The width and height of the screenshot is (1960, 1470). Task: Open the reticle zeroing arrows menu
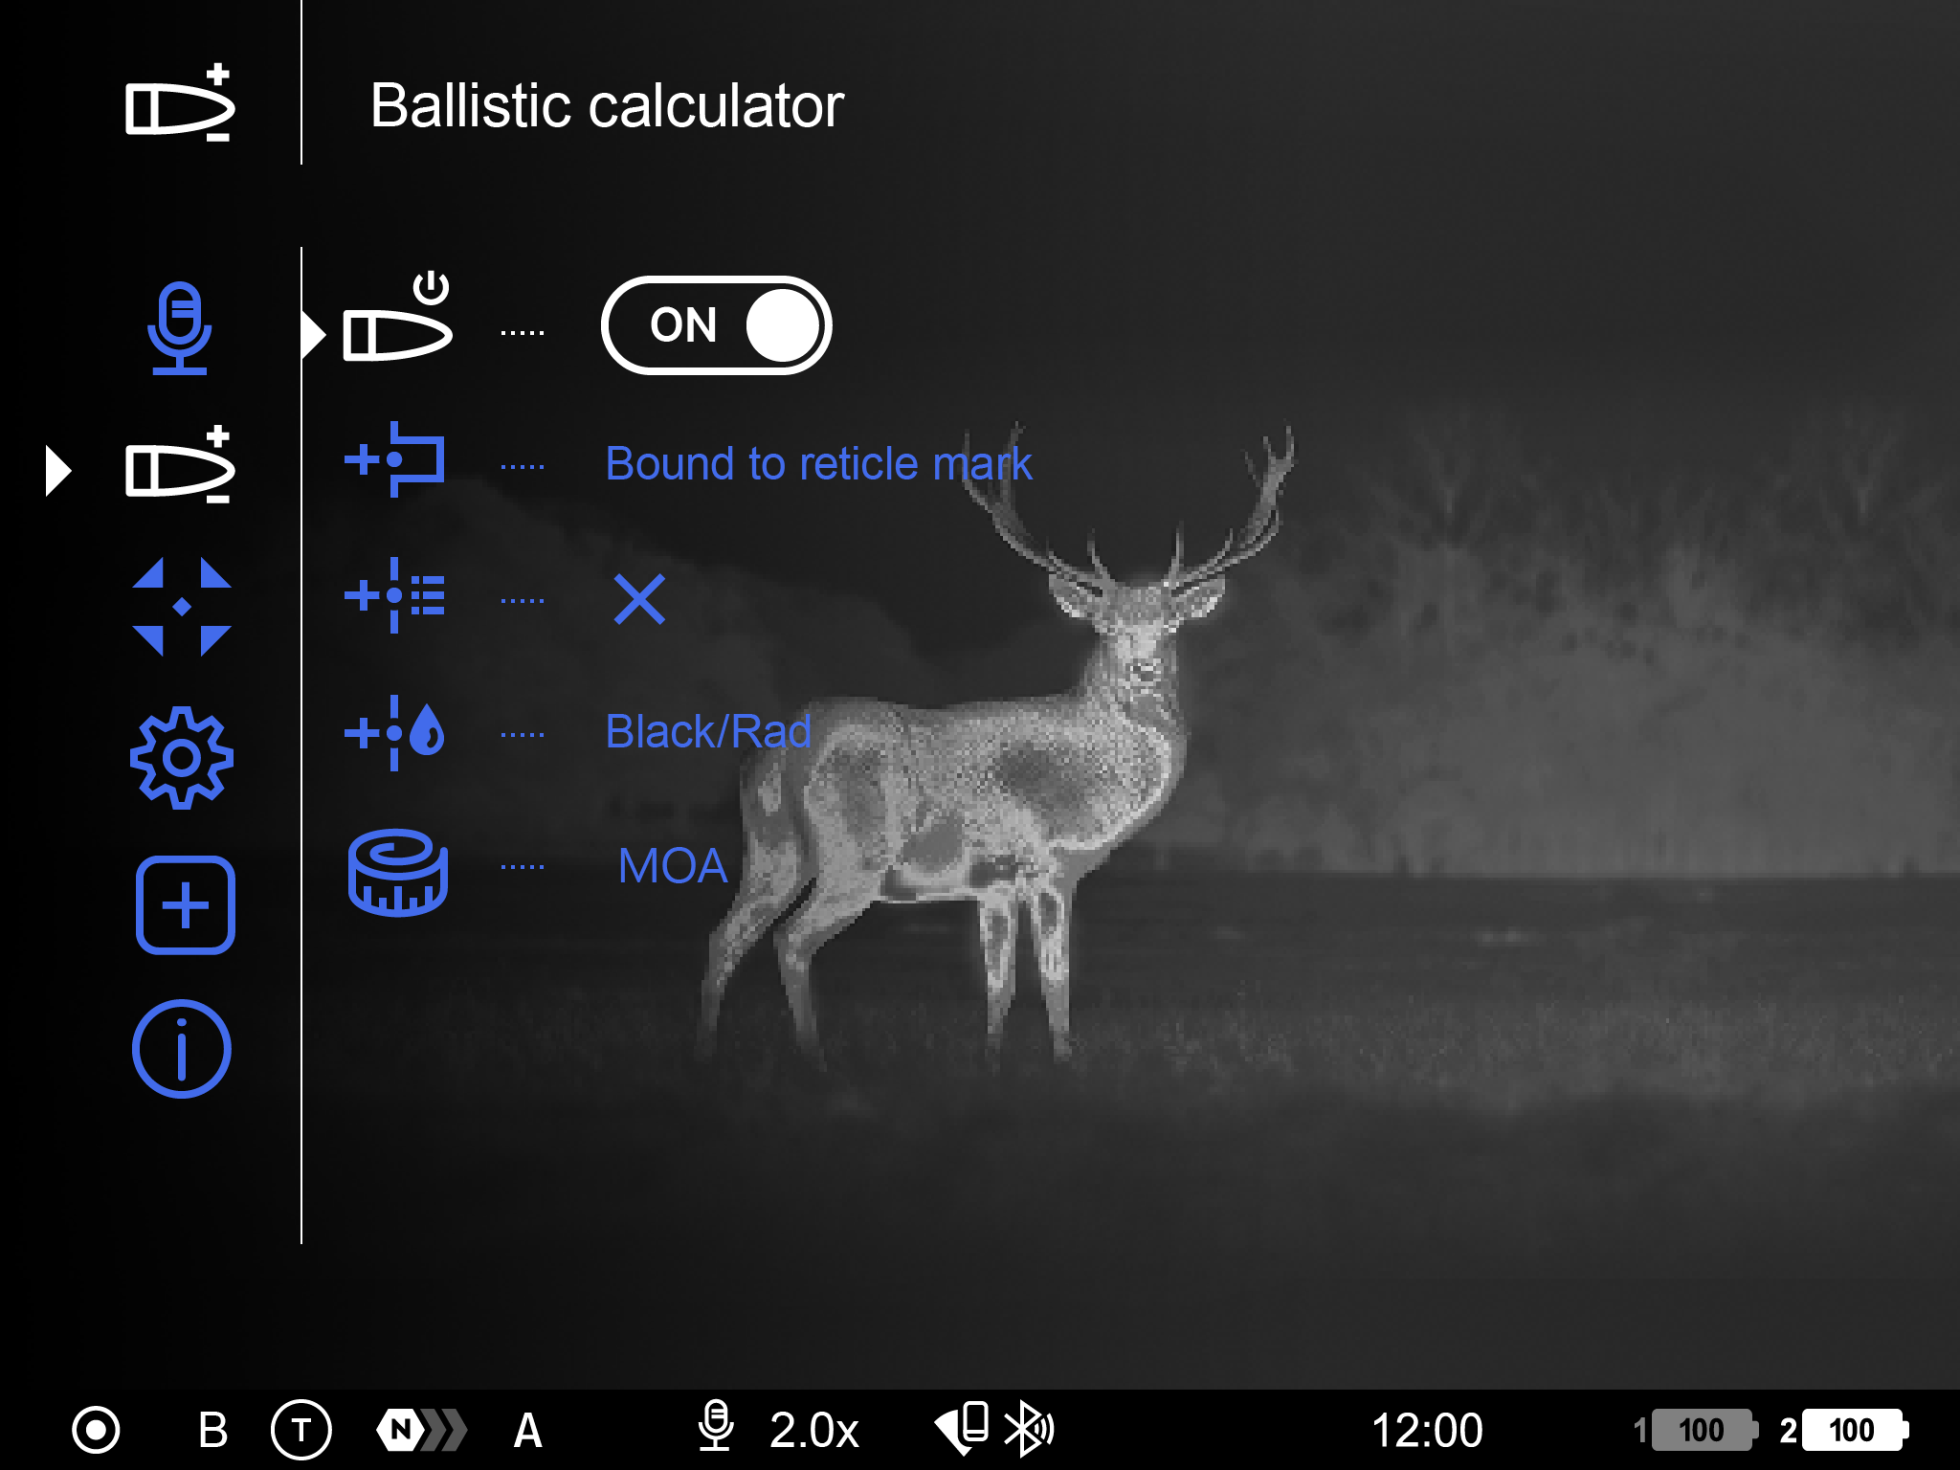[x=181, y=607]
